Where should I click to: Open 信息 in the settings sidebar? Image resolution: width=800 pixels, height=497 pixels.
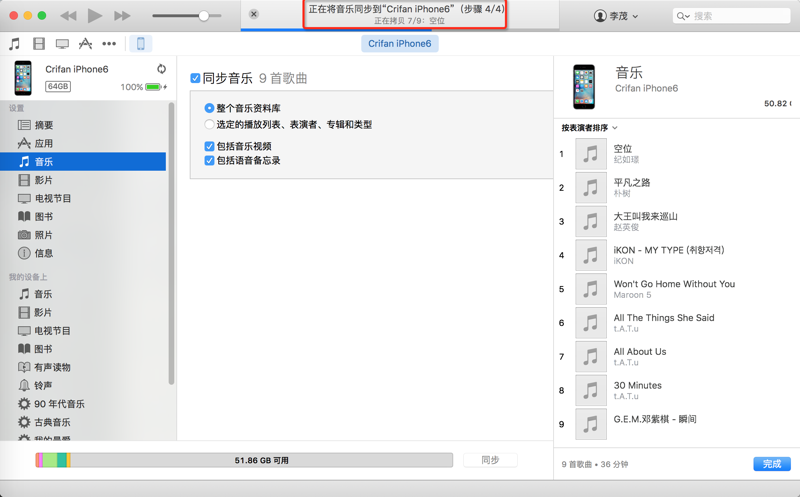pos(83,253)
